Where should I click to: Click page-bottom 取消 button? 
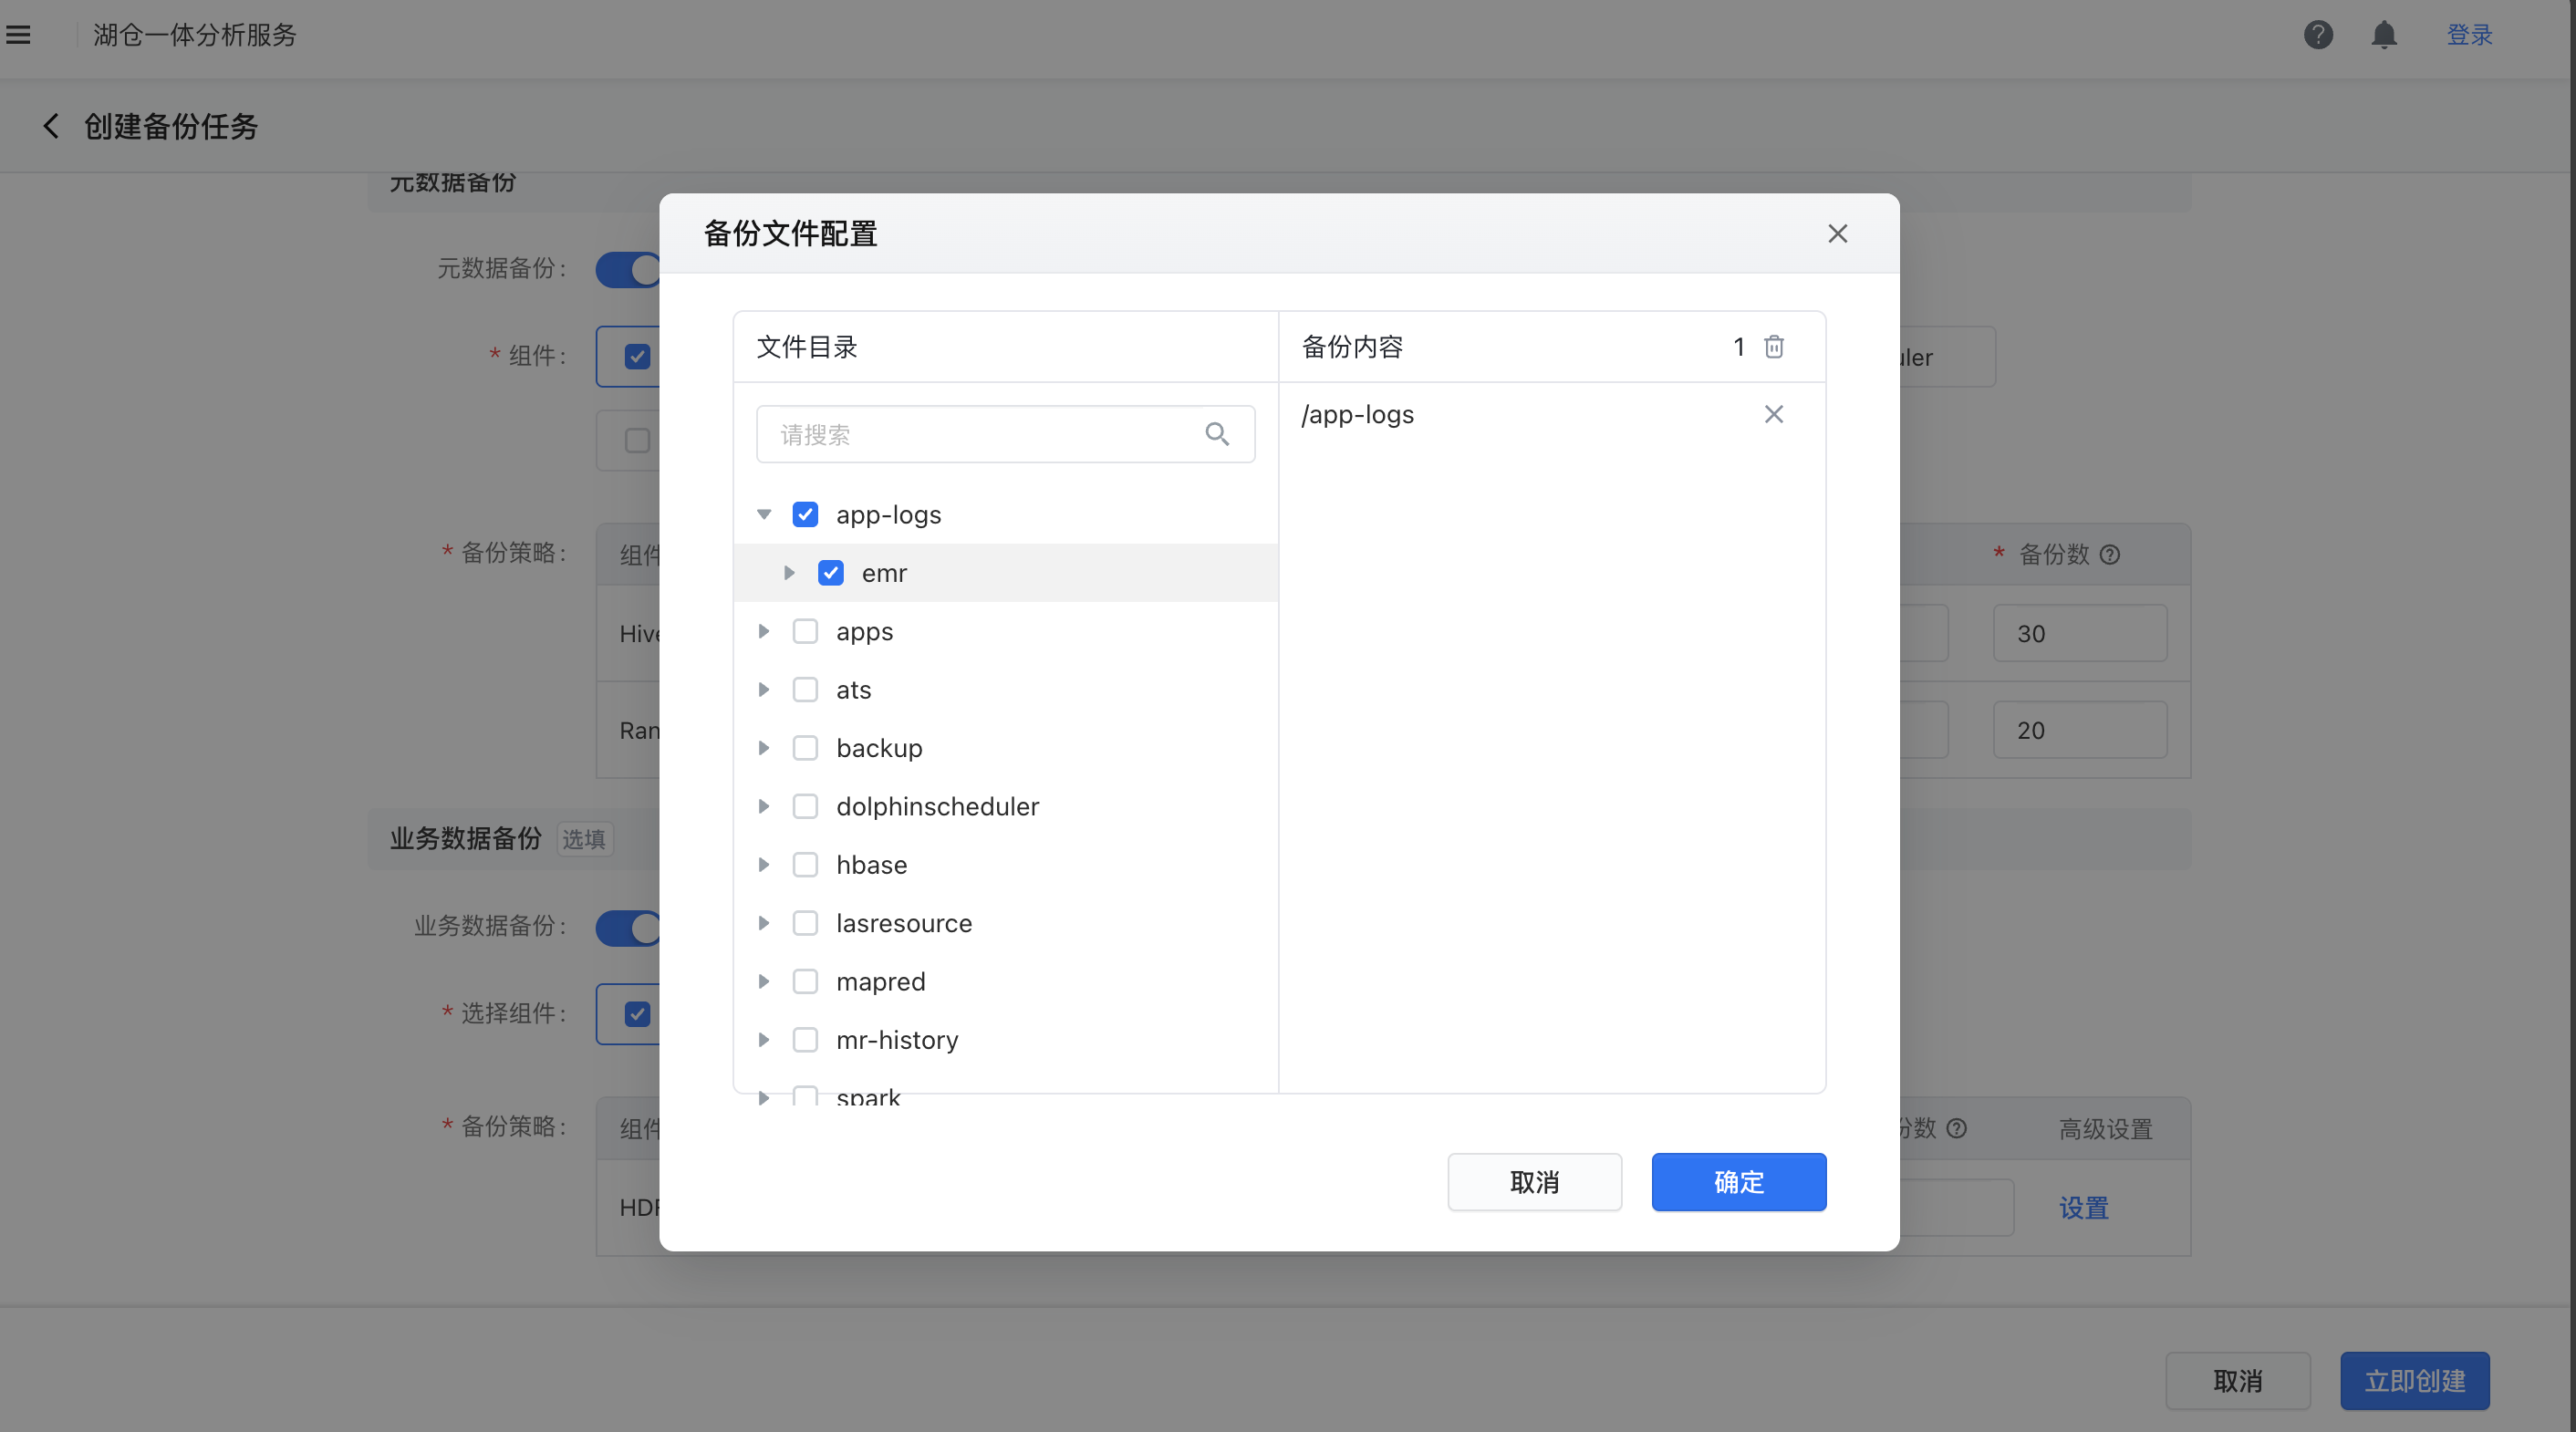pos(2237,1381)
